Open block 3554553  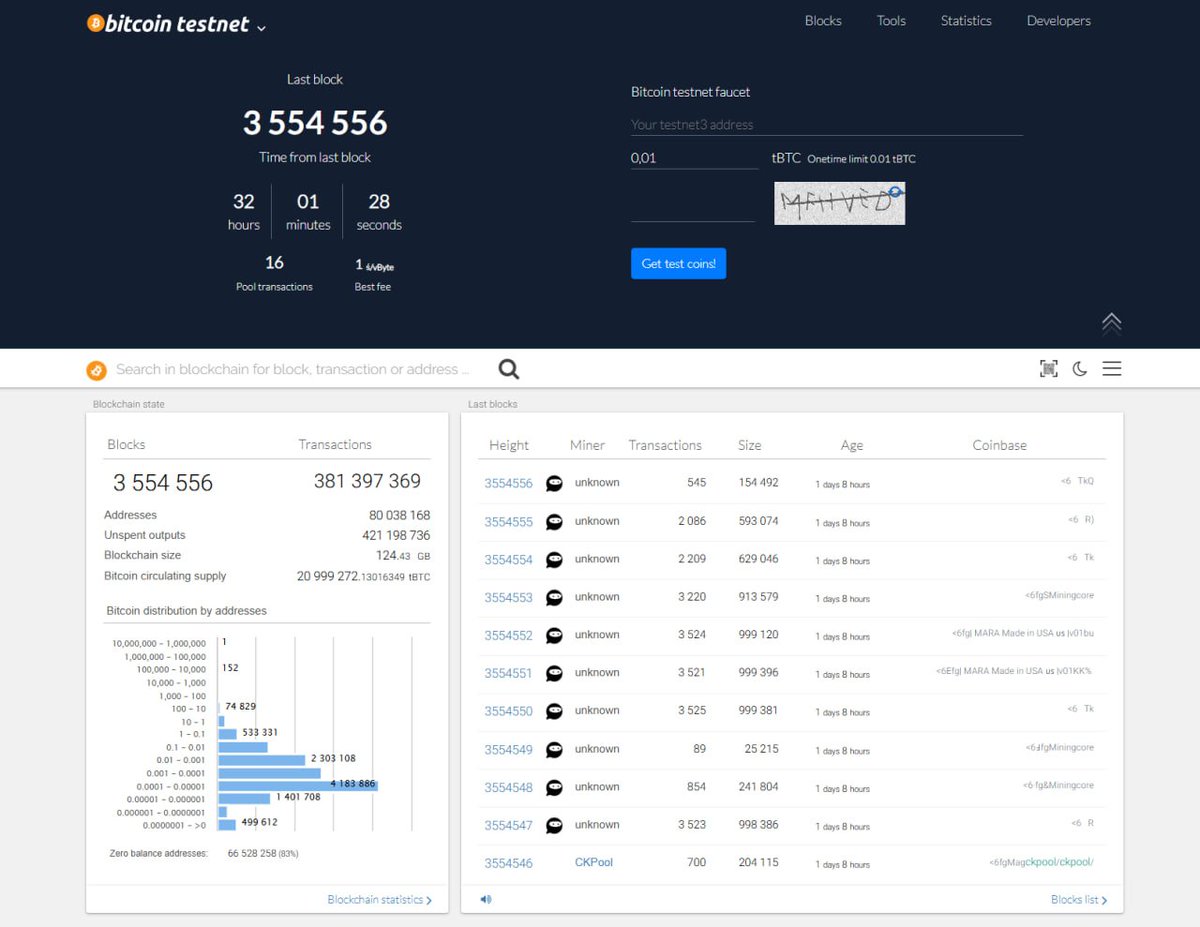click(509, 598)
